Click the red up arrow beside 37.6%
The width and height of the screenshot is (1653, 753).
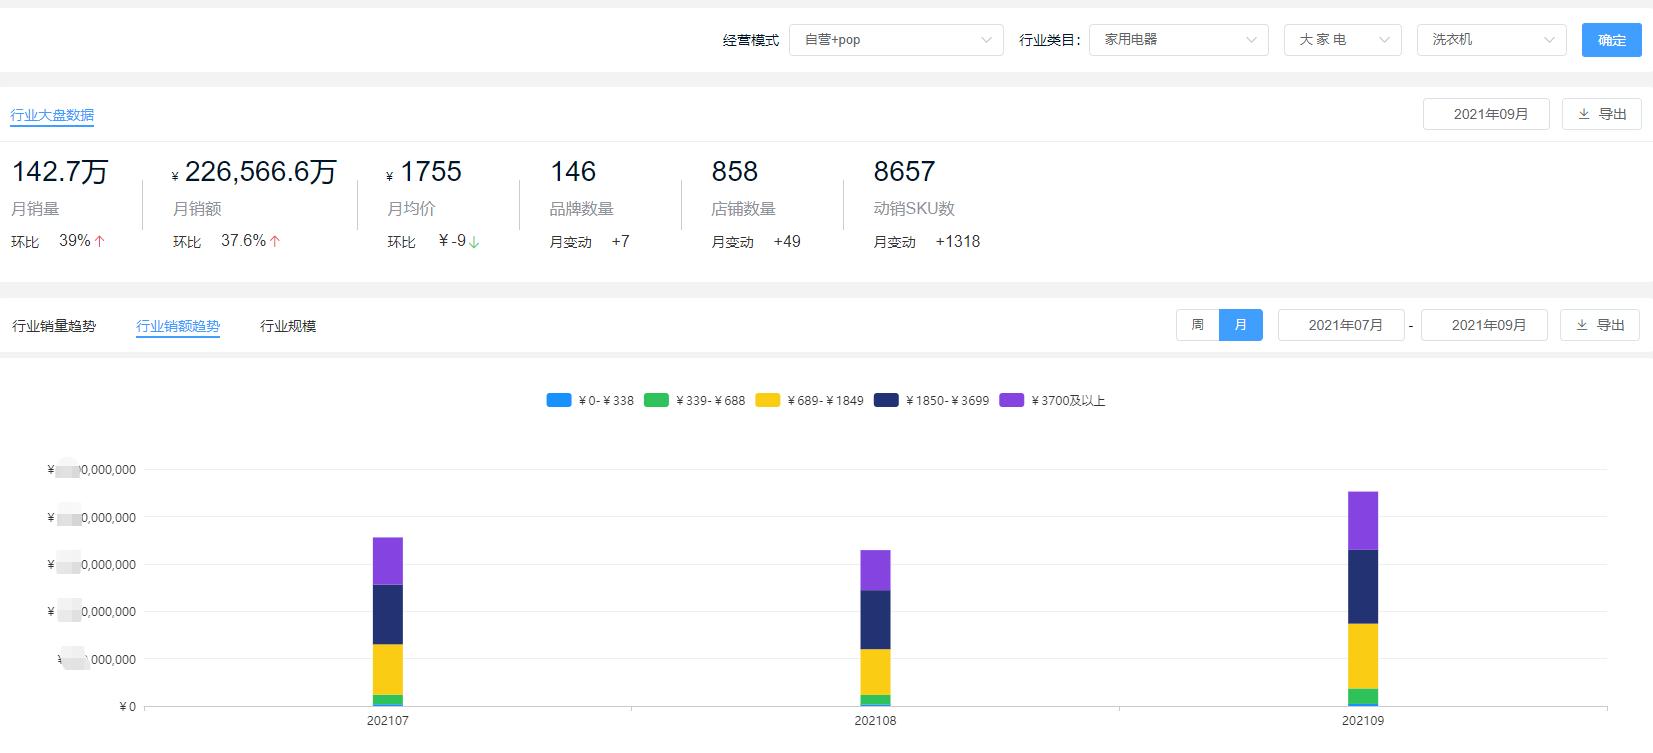pos(275,241)
